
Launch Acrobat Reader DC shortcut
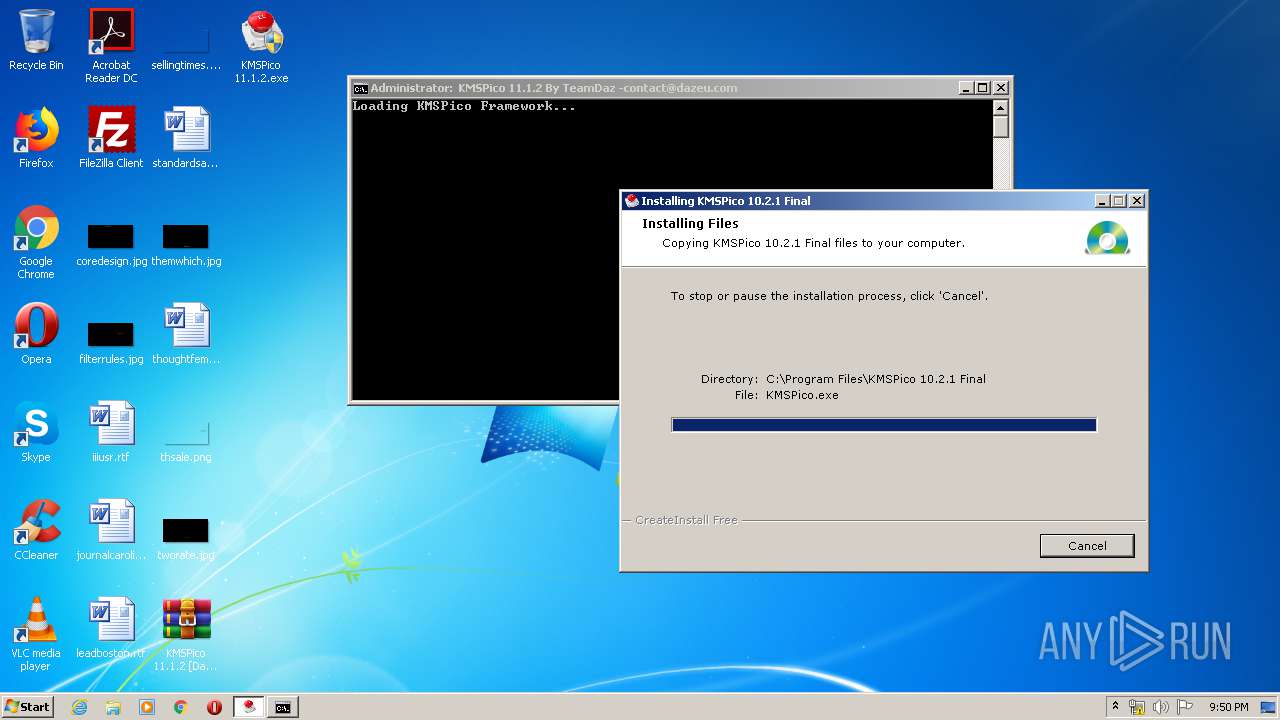tap(111, 45)
